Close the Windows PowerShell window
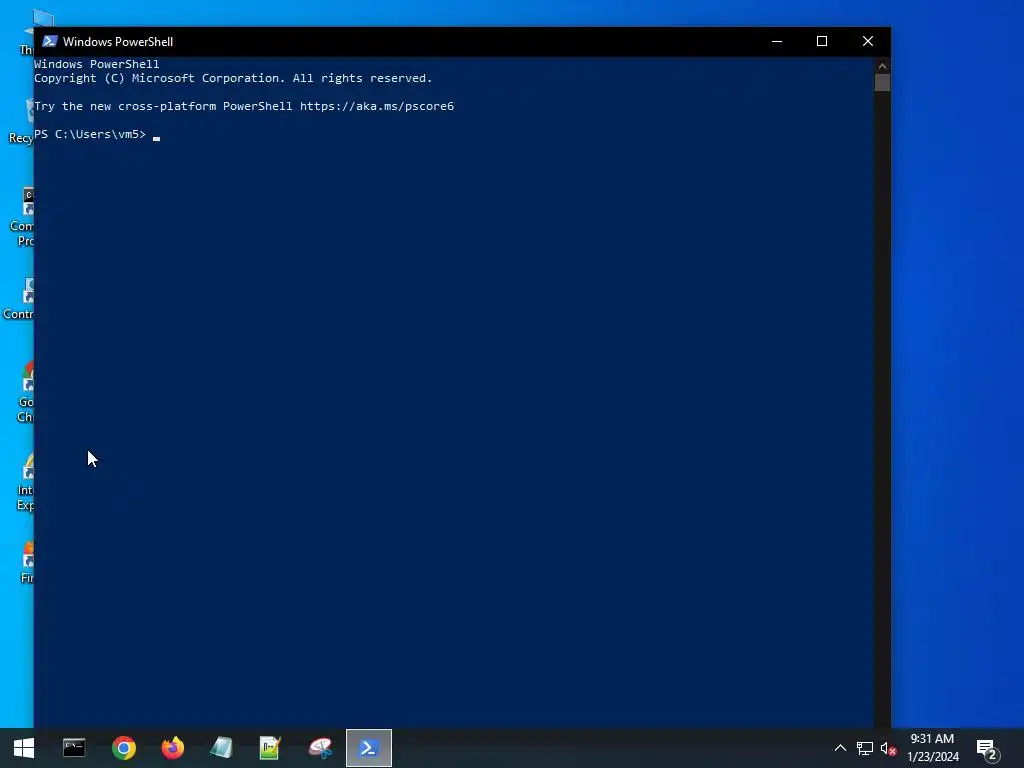Viewport: 1024px width, 768px height. click(868, 41)
